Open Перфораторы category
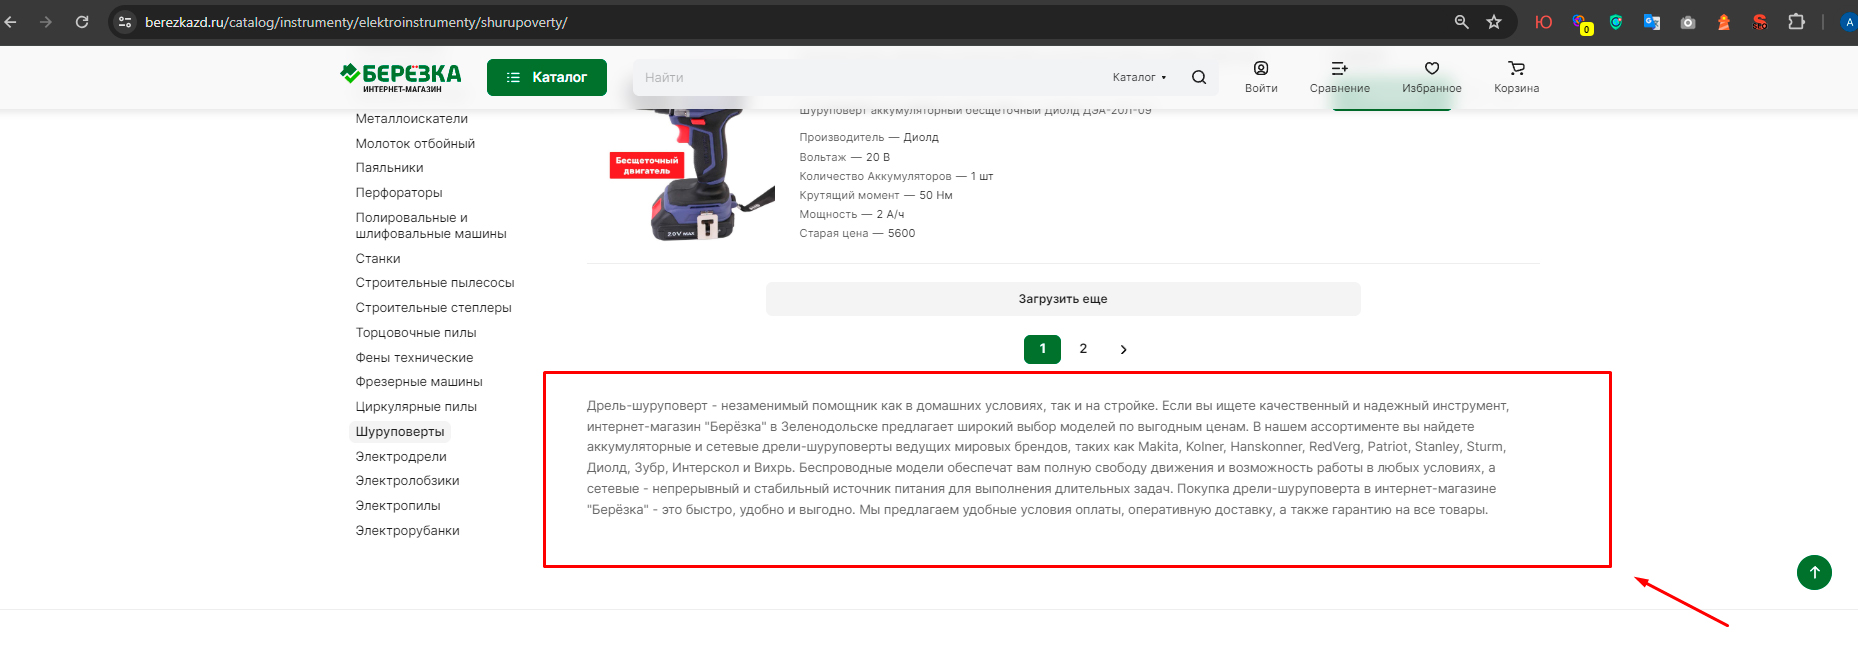The width and height of the screenshot is (1858, 670). pos(399,193)
